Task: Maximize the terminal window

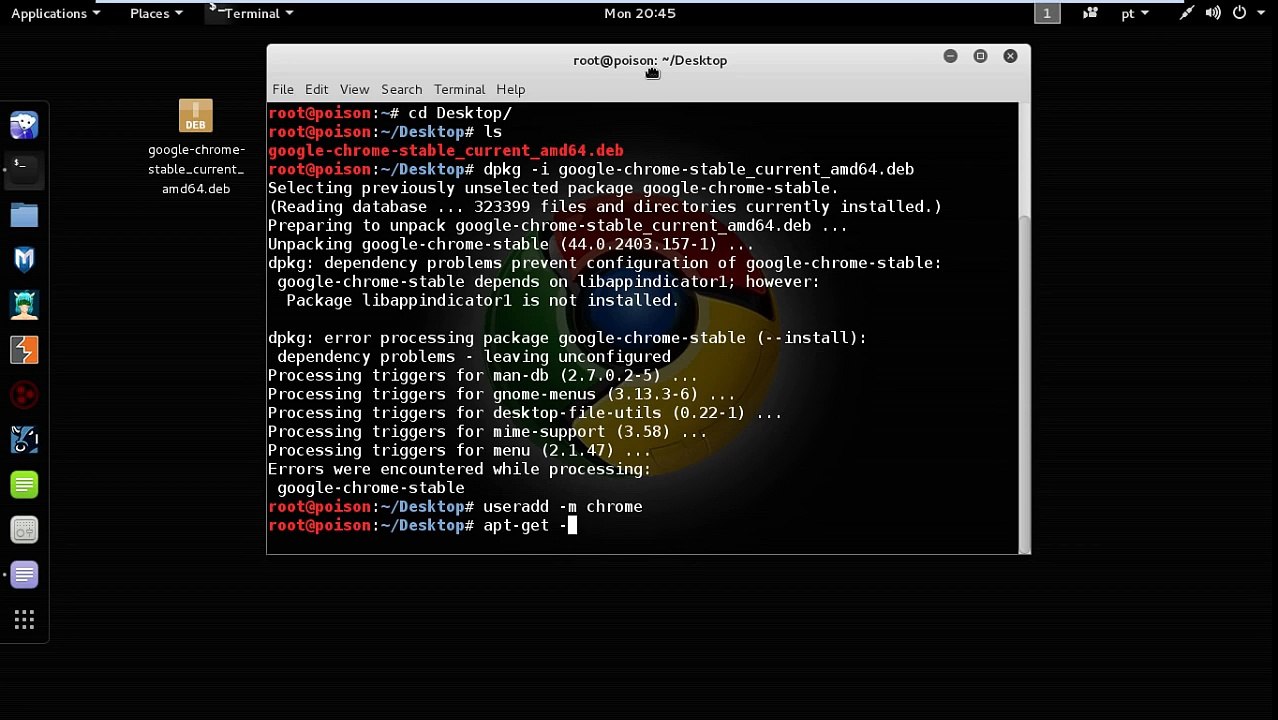Action: [x=980, y=56]
